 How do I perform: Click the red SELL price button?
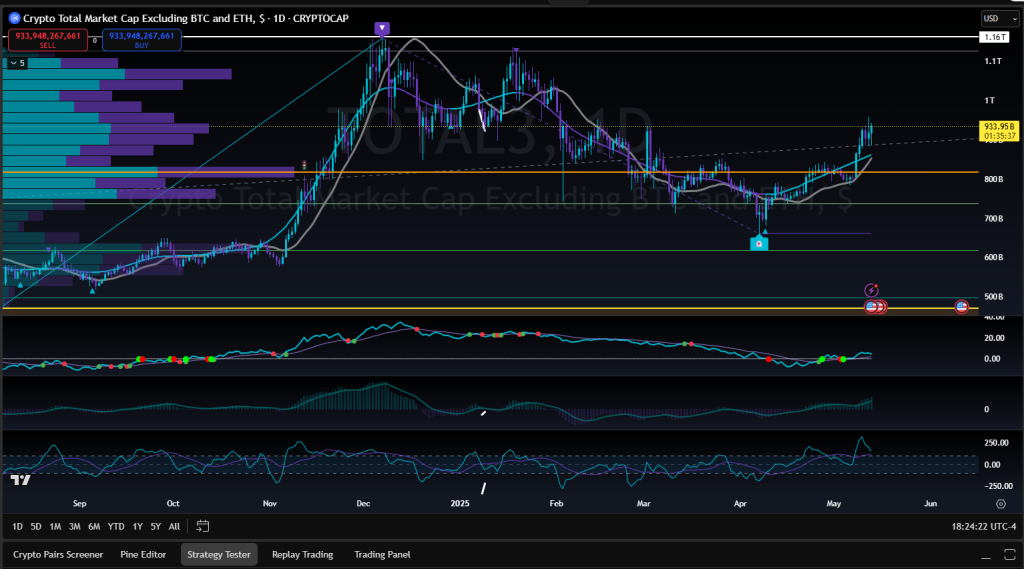point(48,40)
